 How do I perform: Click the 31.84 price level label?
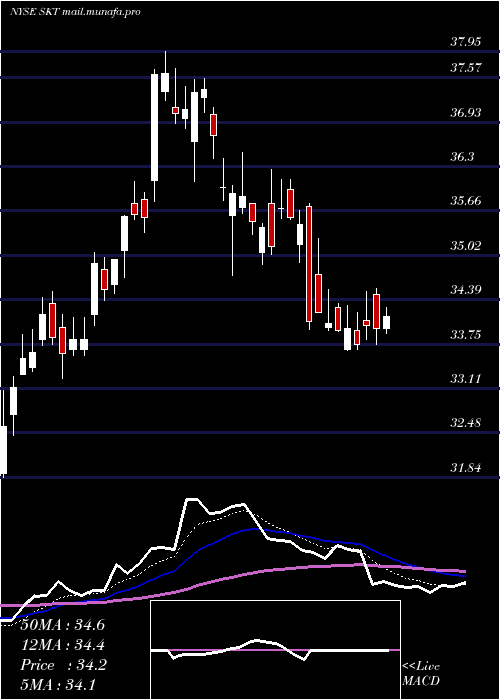click(465, 467)
